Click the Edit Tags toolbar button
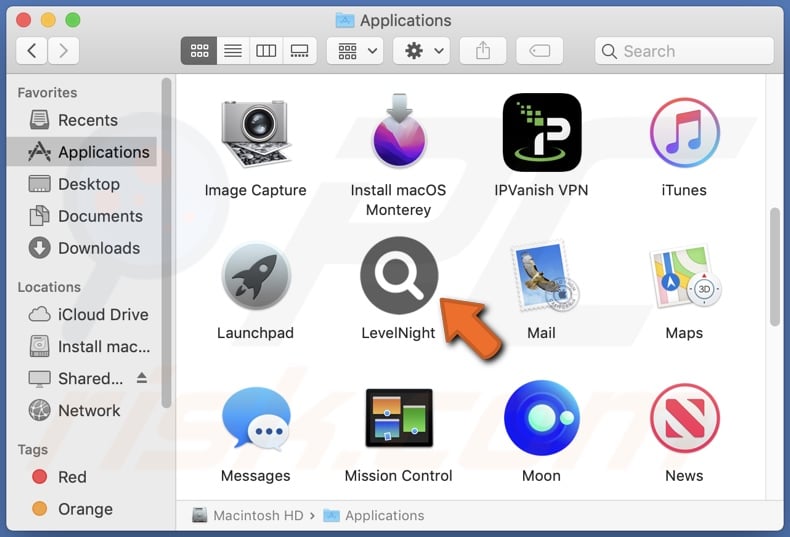This screenshot has width=790, height=537. 540,51
